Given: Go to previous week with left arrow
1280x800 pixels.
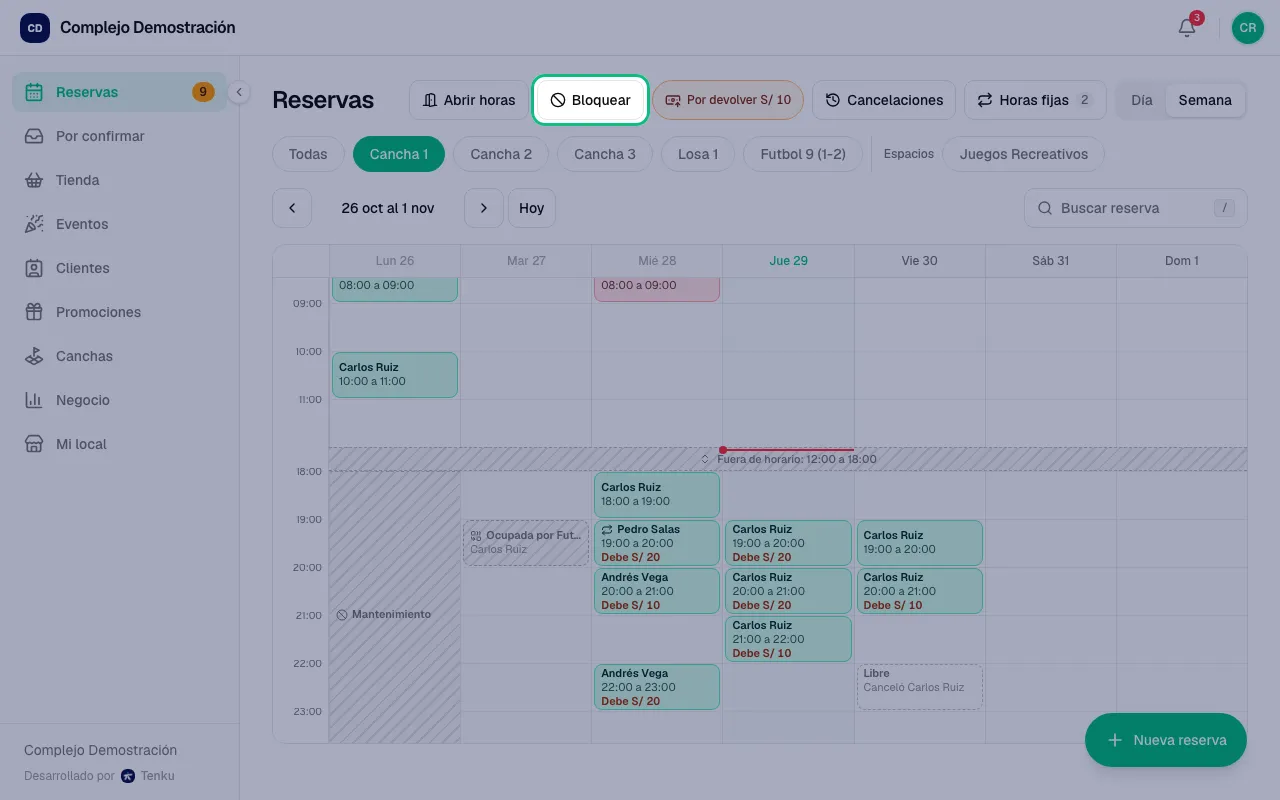Looking at the screenshot, I should (x=292, y=208).
